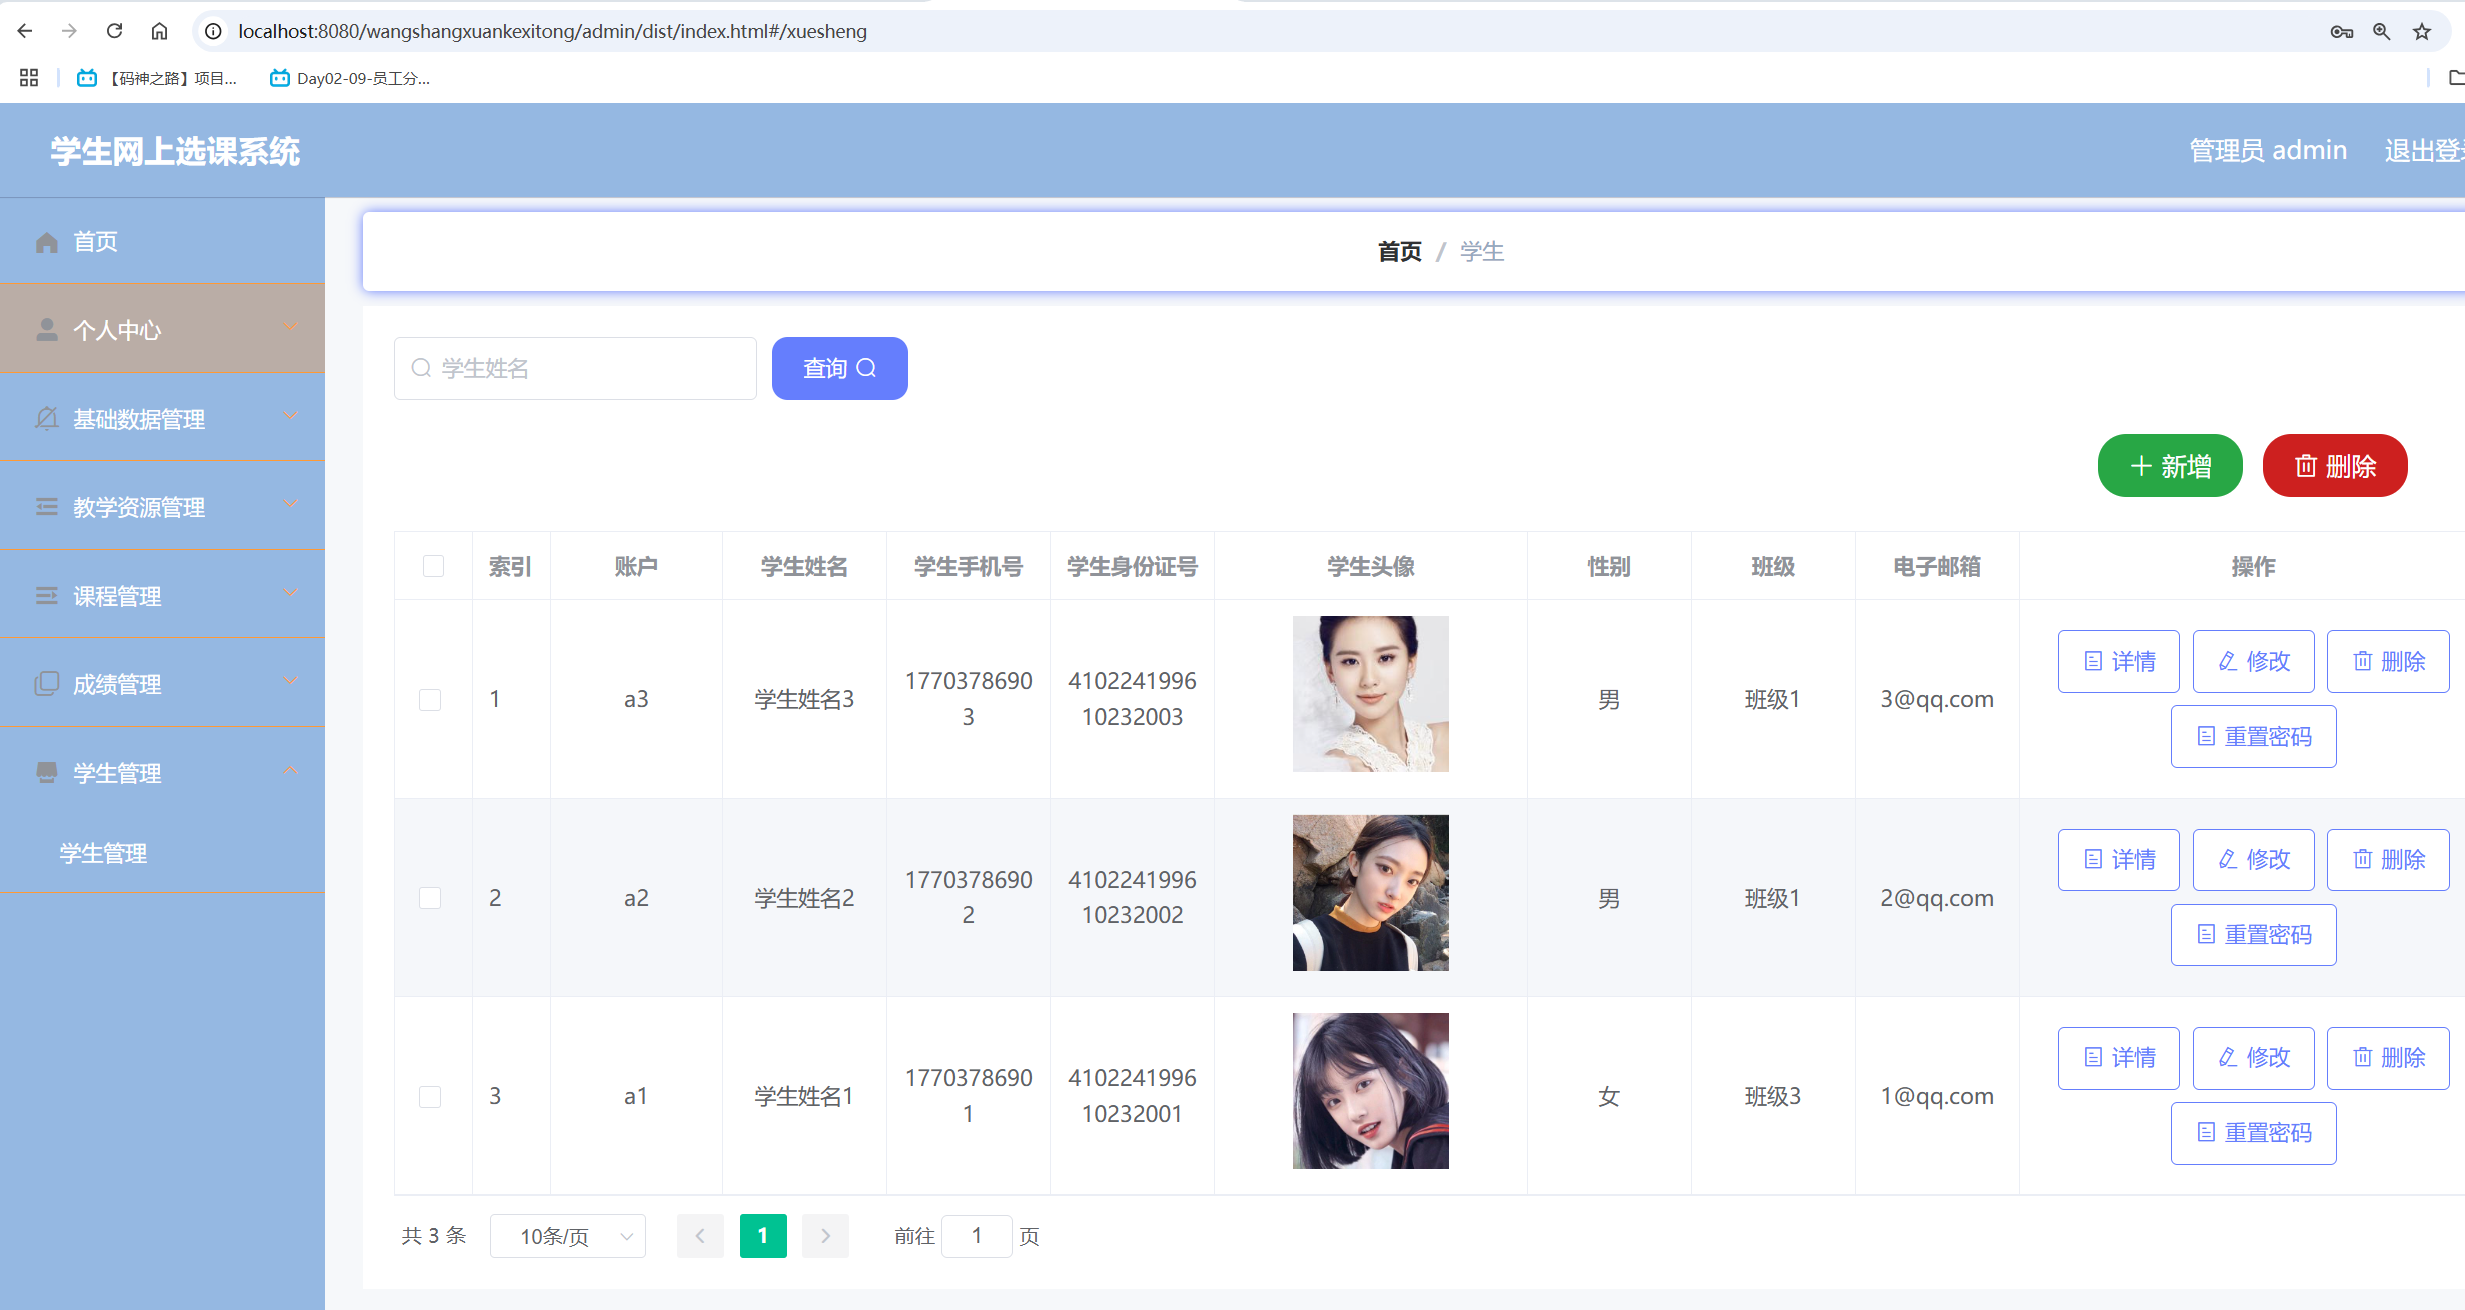Click 重置密码 for 学生姓名1
The image size is (2465, 1310).
click(x=2253, y=1132)
